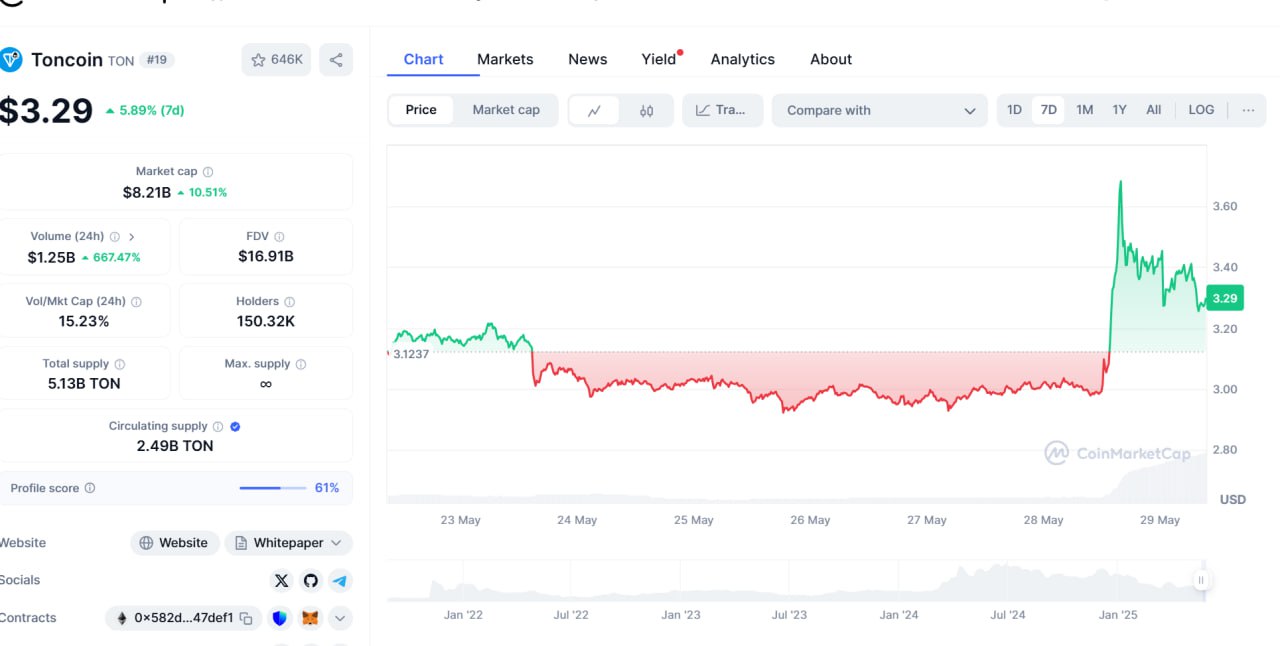Show Market cap info tooltip icon

pos(208,172)
